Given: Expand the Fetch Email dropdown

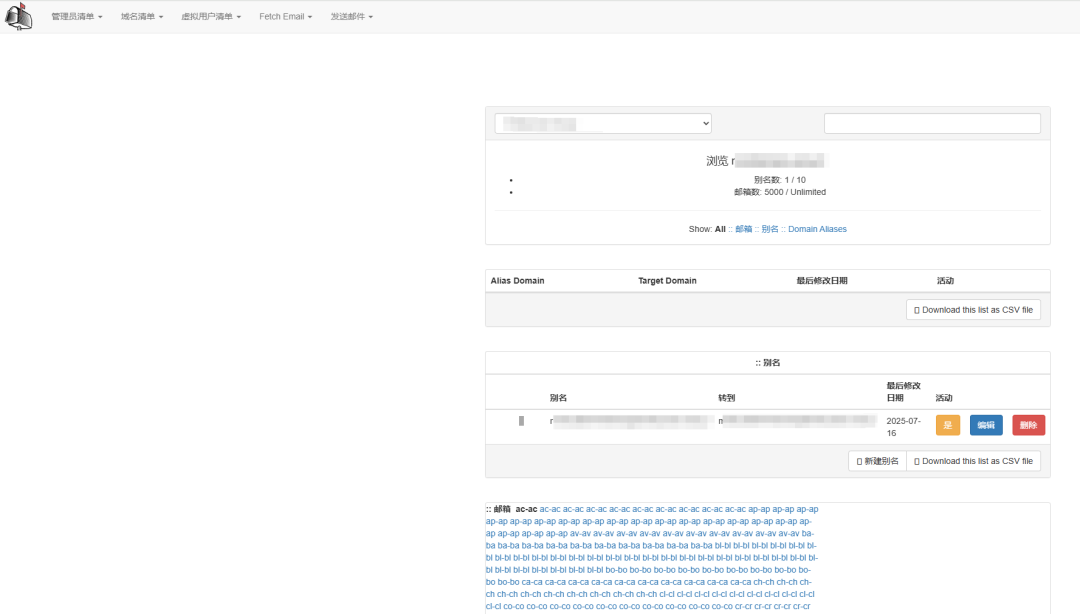Looking at the screenshot, I should point(285,17).
